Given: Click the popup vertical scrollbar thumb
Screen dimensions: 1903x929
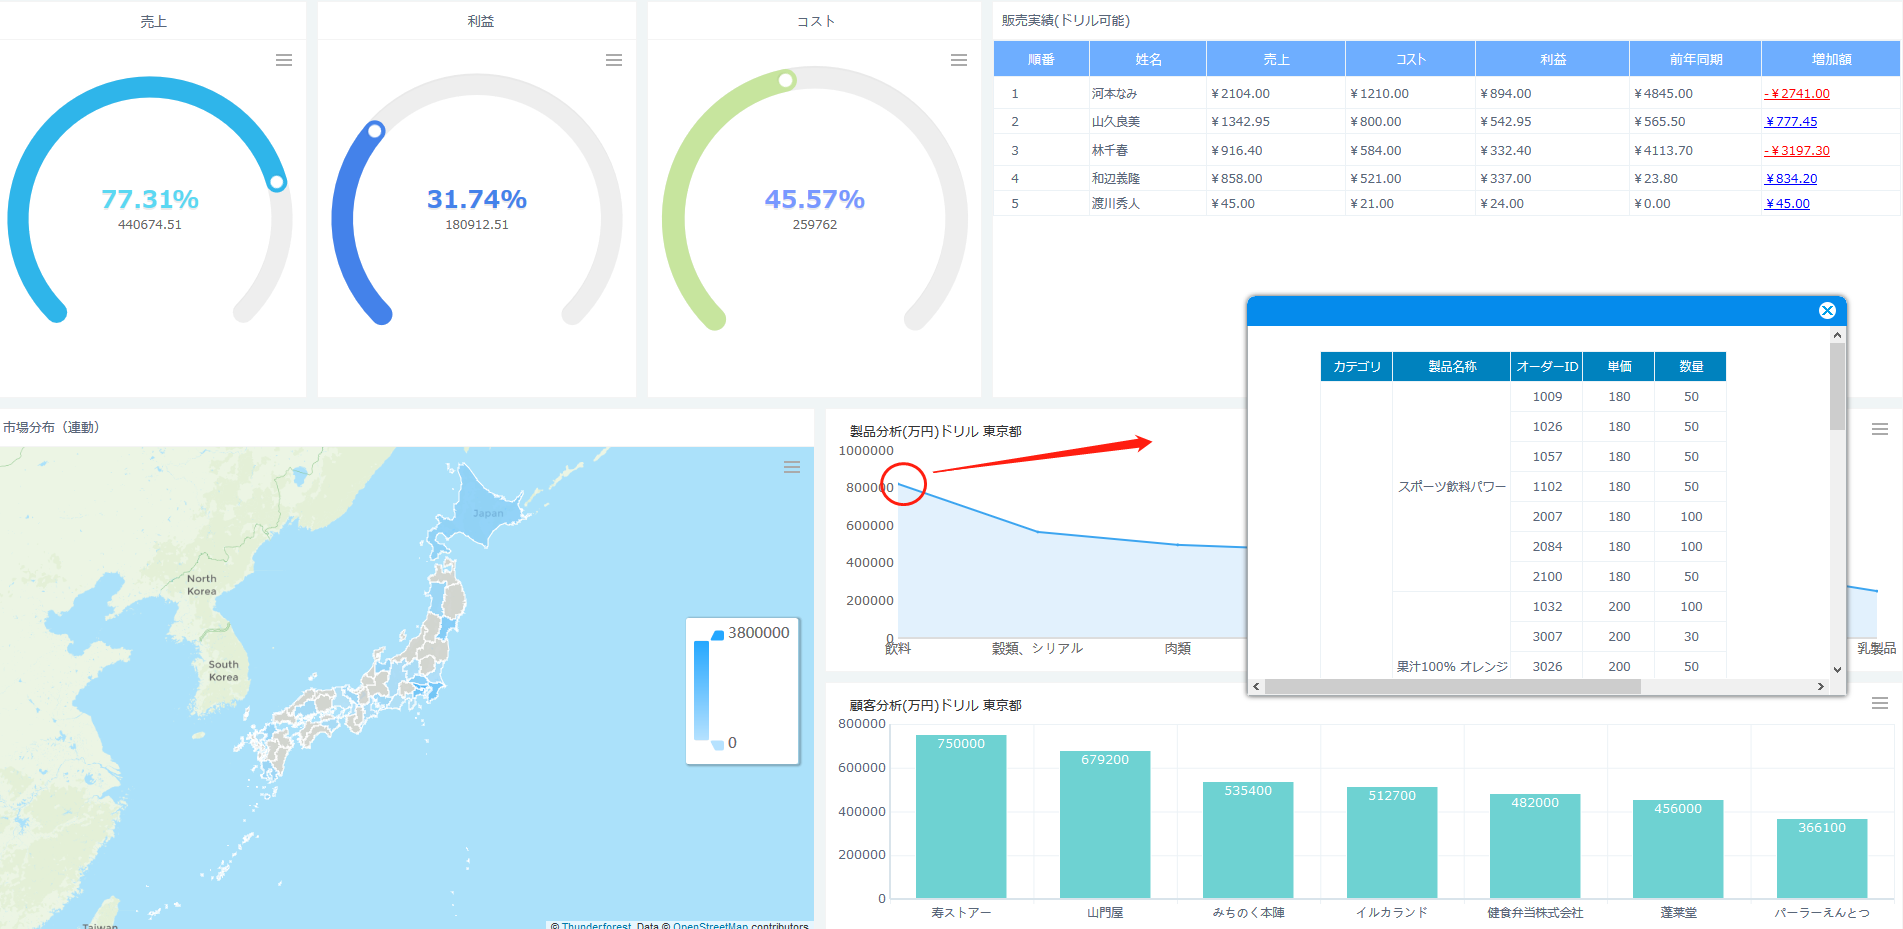Looking at the screenshot, I should tap(1837, 386).
